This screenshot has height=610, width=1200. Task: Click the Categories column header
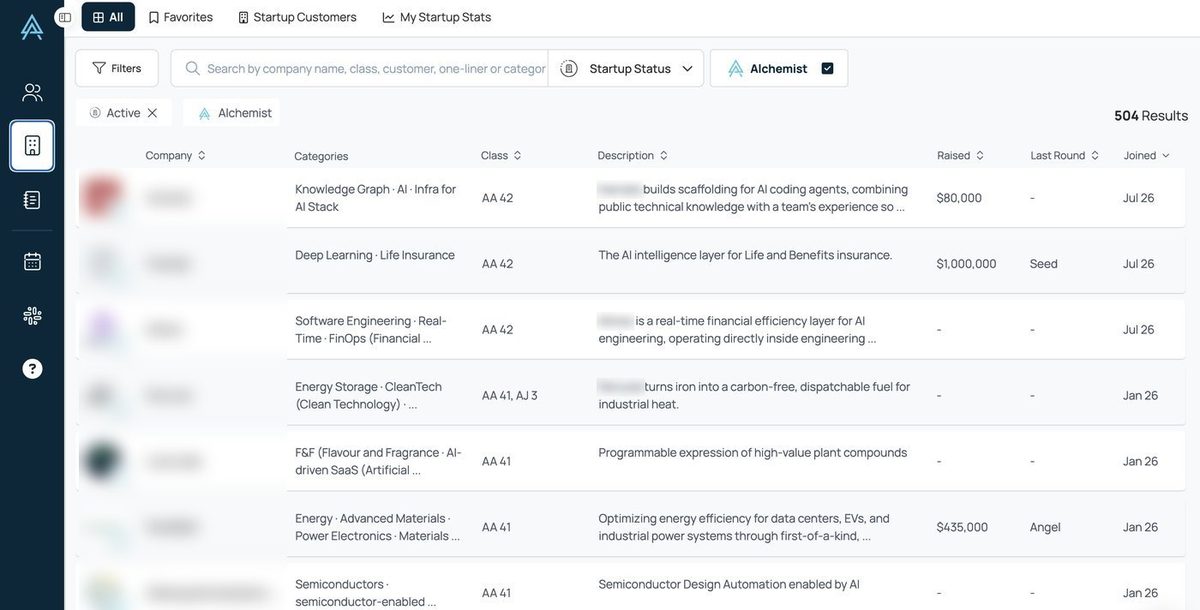pyautogui.click(x=321, y=156)
